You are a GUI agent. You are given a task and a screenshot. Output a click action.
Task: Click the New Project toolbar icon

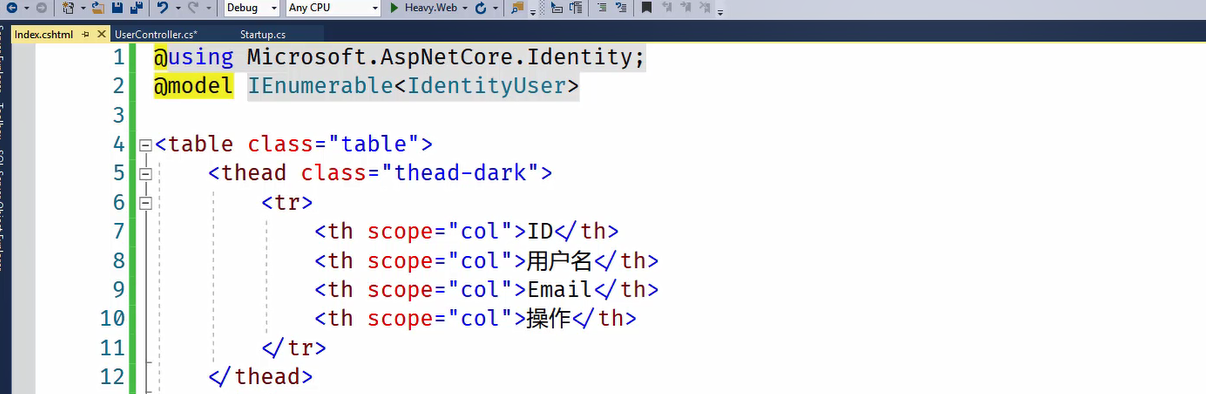pyautogui.click(x=69, y=8)
